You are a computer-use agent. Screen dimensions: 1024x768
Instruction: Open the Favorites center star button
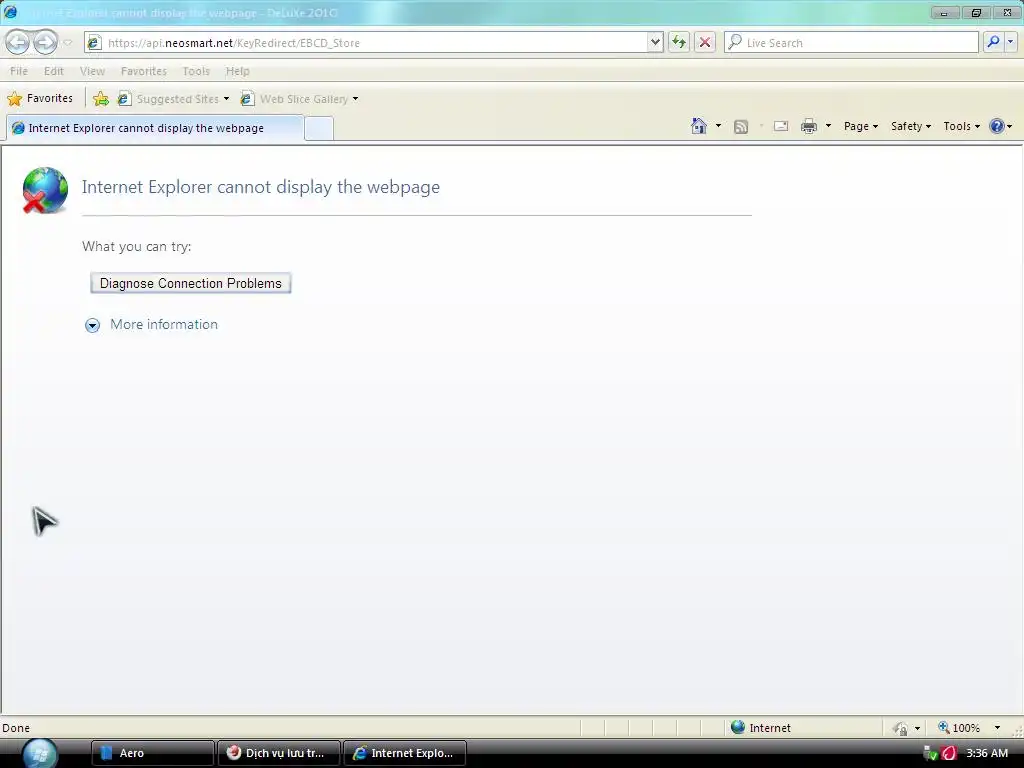pos(40,99)
